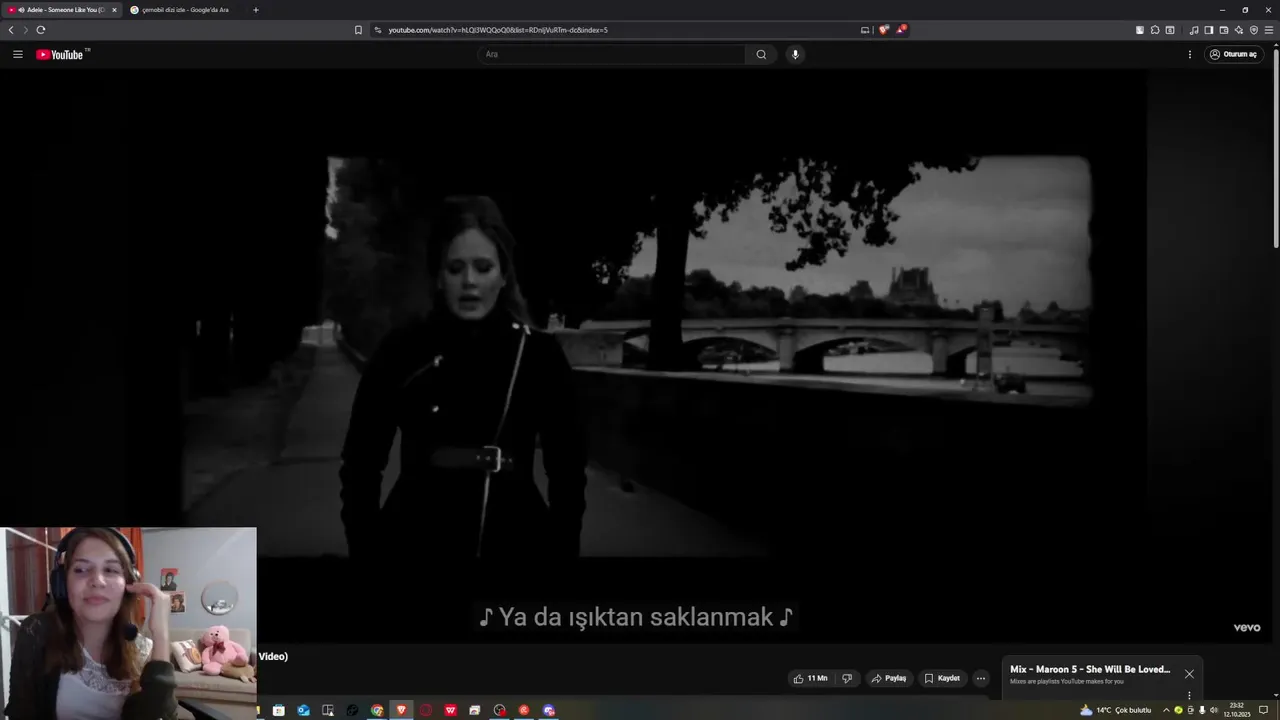Open the cast/picture-in-picture icon in address bar
The width and height of the screenshot is (1280, 720).
click(865, 30)
